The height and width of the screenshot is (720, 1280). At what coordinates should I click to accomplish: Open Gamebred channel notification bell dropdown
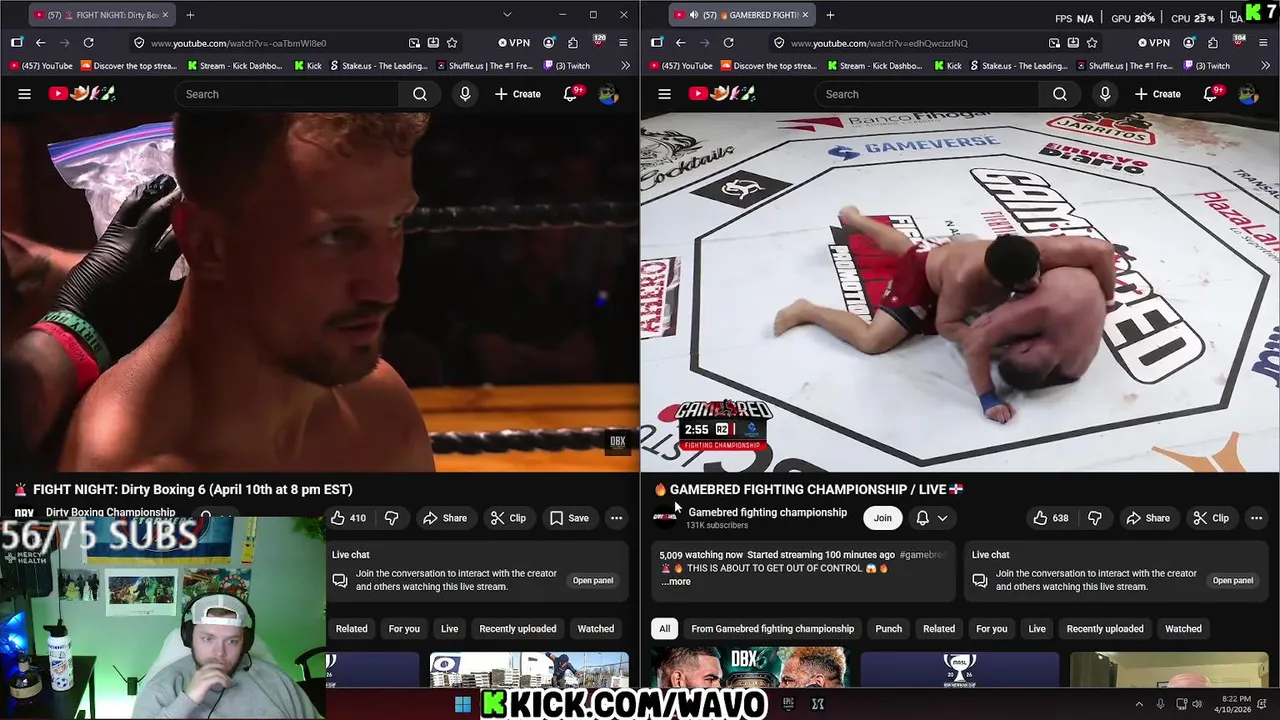(x=932, y=518)
